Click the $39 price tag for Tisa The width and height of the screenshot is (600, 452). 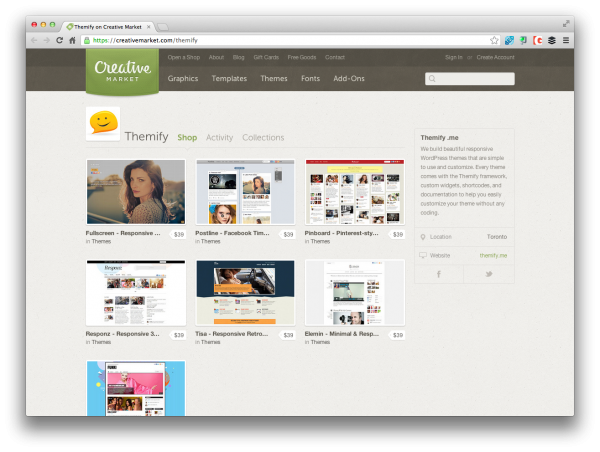[288, 335]
